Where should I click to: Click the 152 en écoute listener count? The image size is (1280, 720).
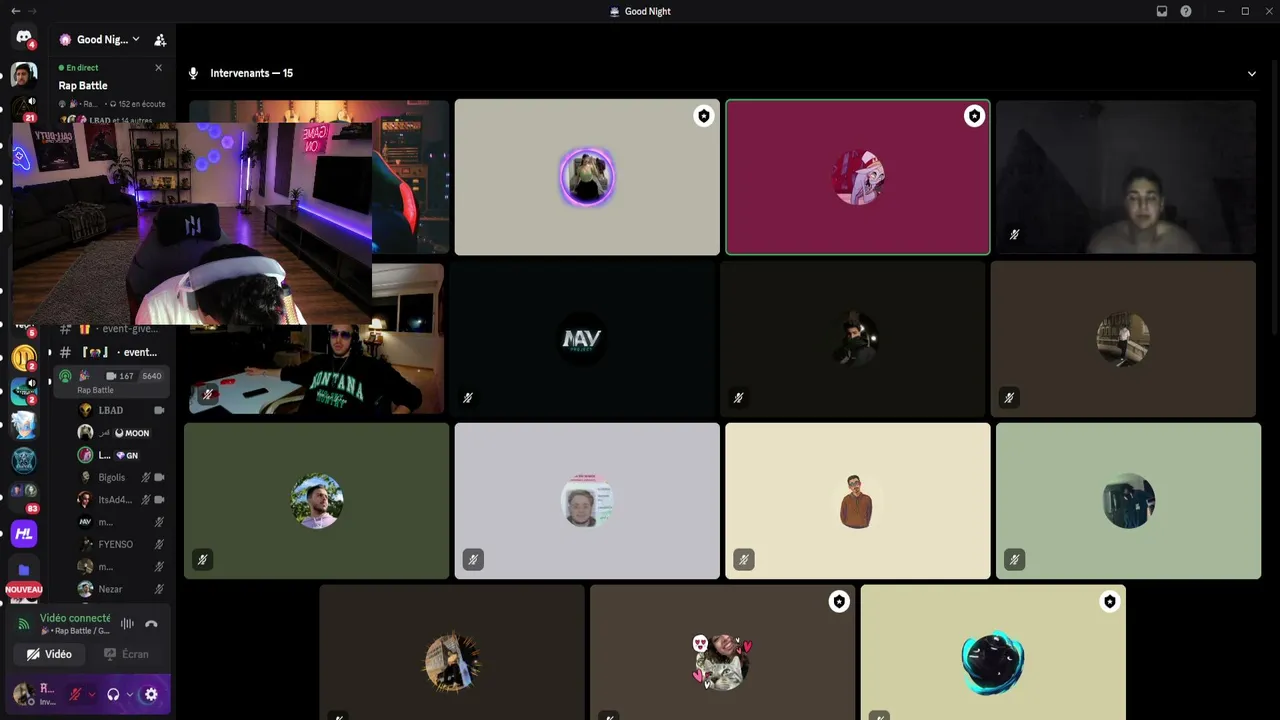click(138, 104)
